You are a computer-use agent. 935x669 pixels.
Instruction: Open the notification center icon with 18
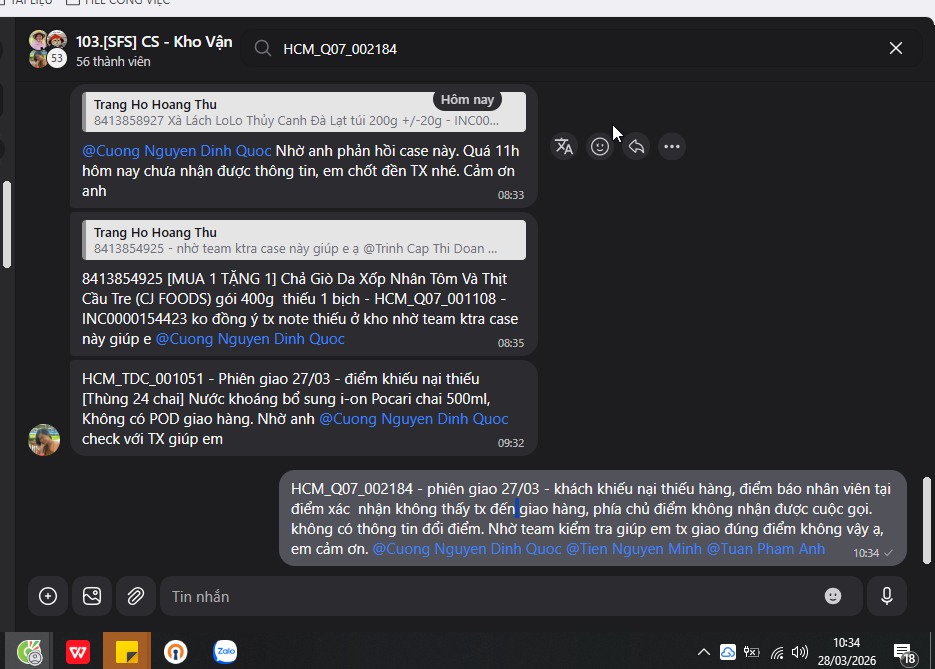click(903, 653)
